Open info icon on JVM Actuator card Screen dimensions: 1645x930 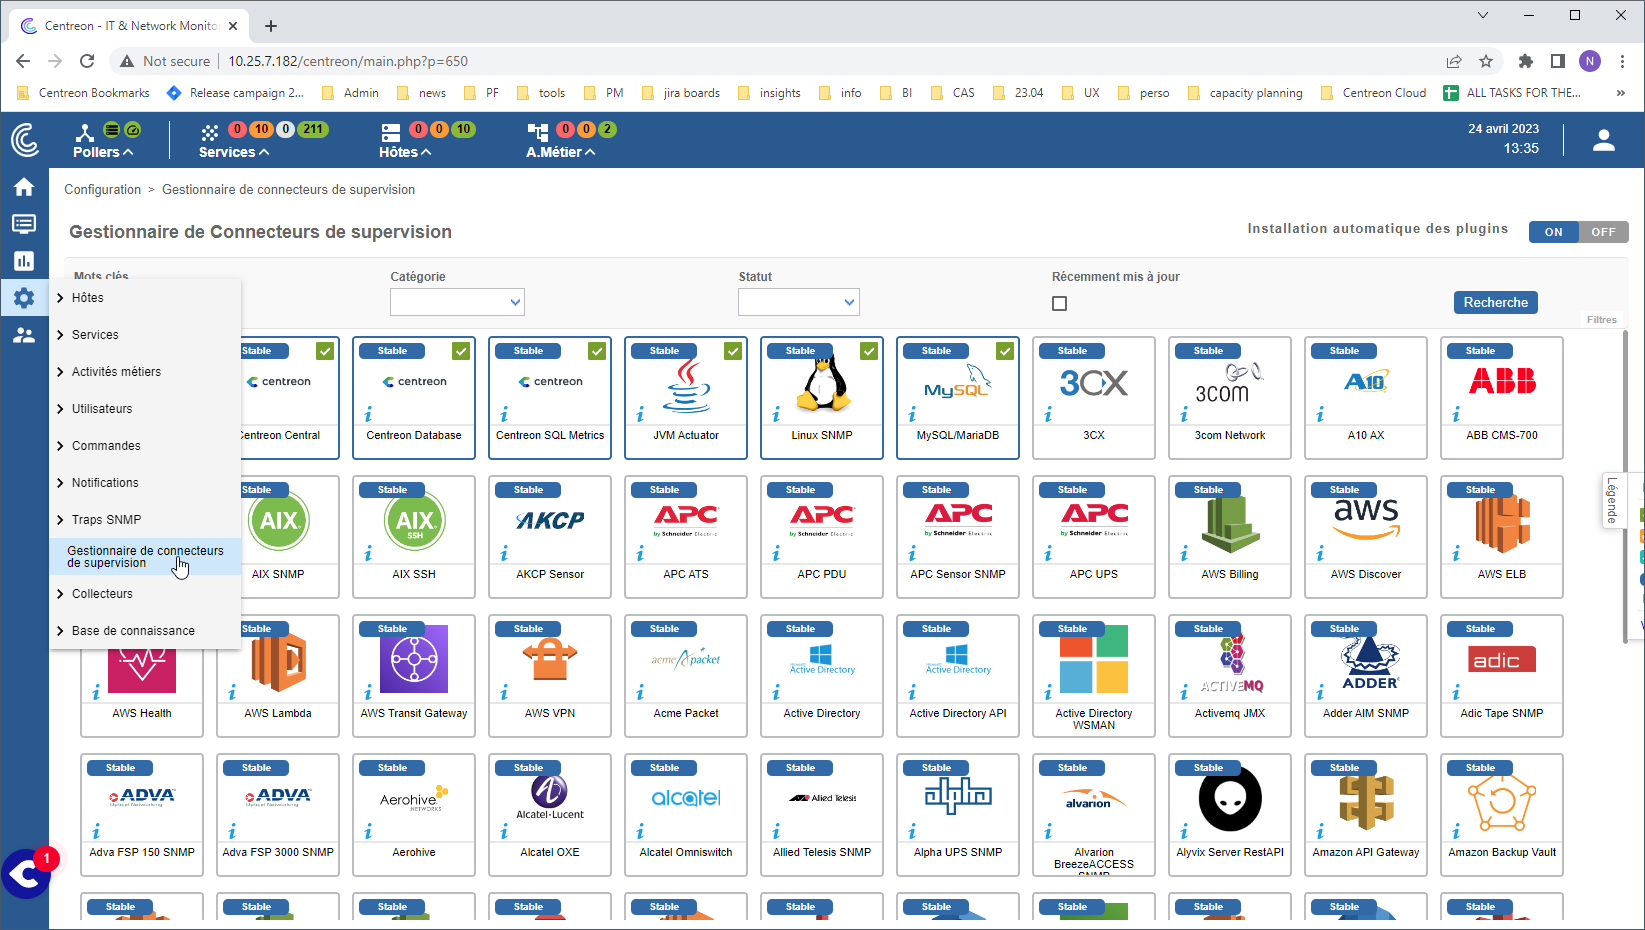(x=640, y=414)
